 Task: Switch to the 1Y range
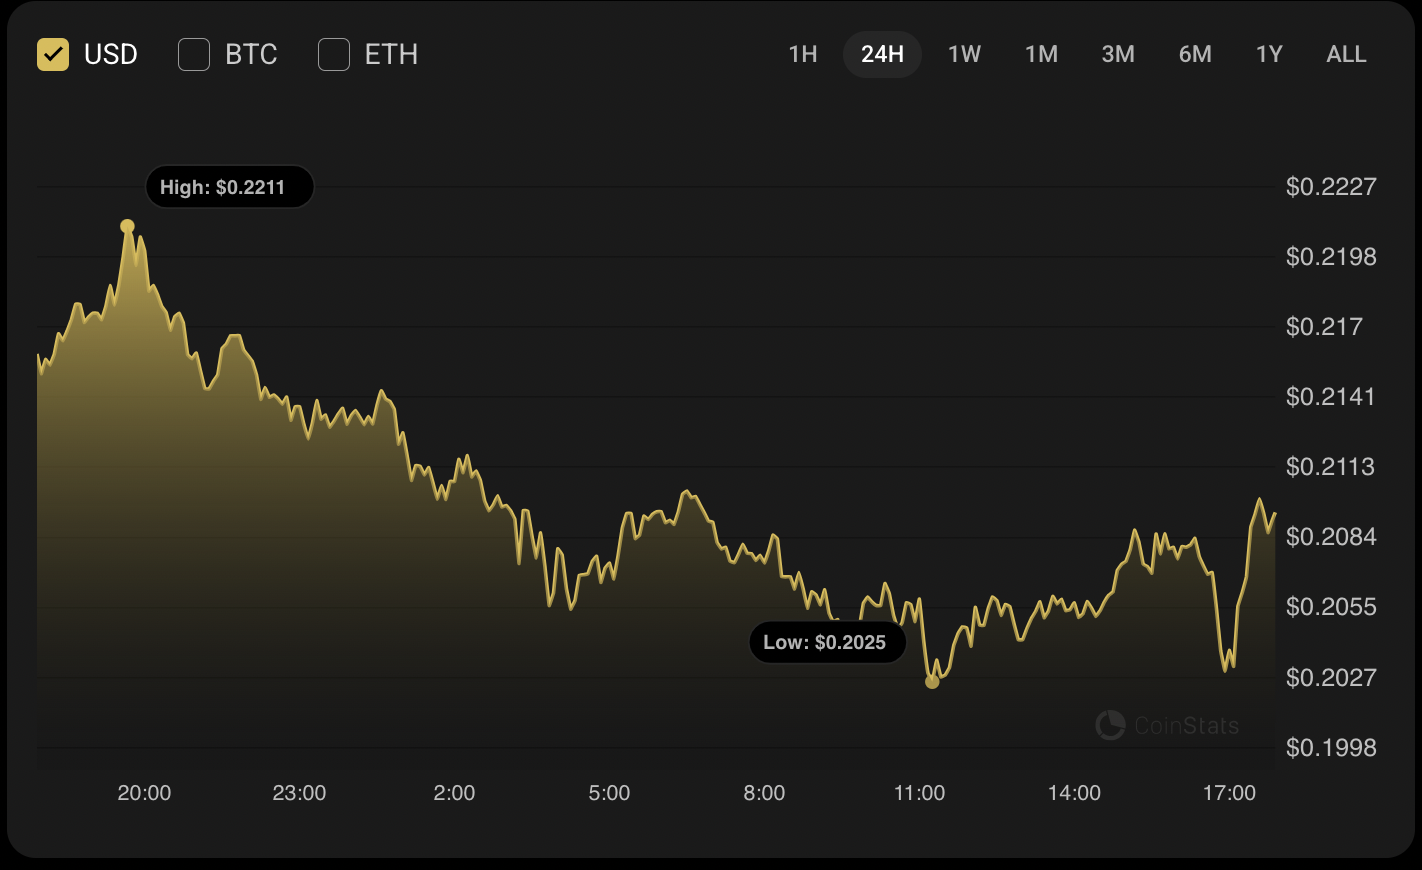point(1269,54)
